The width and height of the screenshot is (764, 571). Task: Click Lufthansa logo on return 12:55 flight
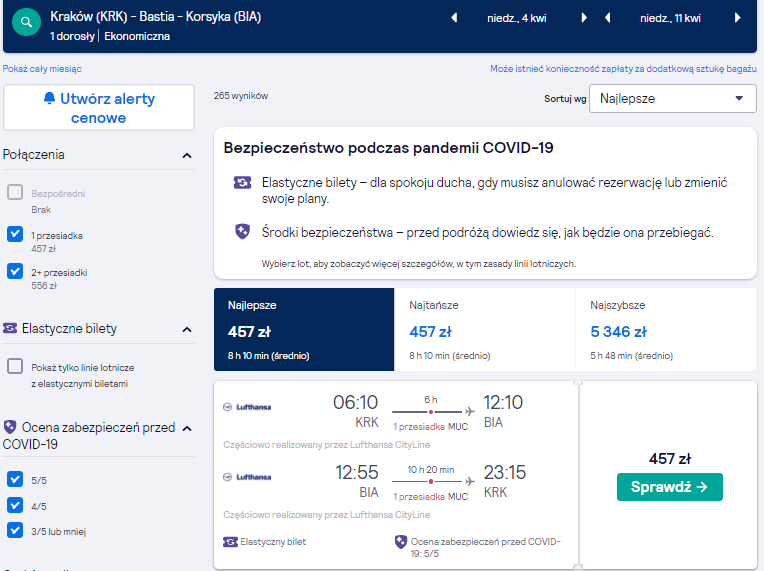click(x=247, y=477)
